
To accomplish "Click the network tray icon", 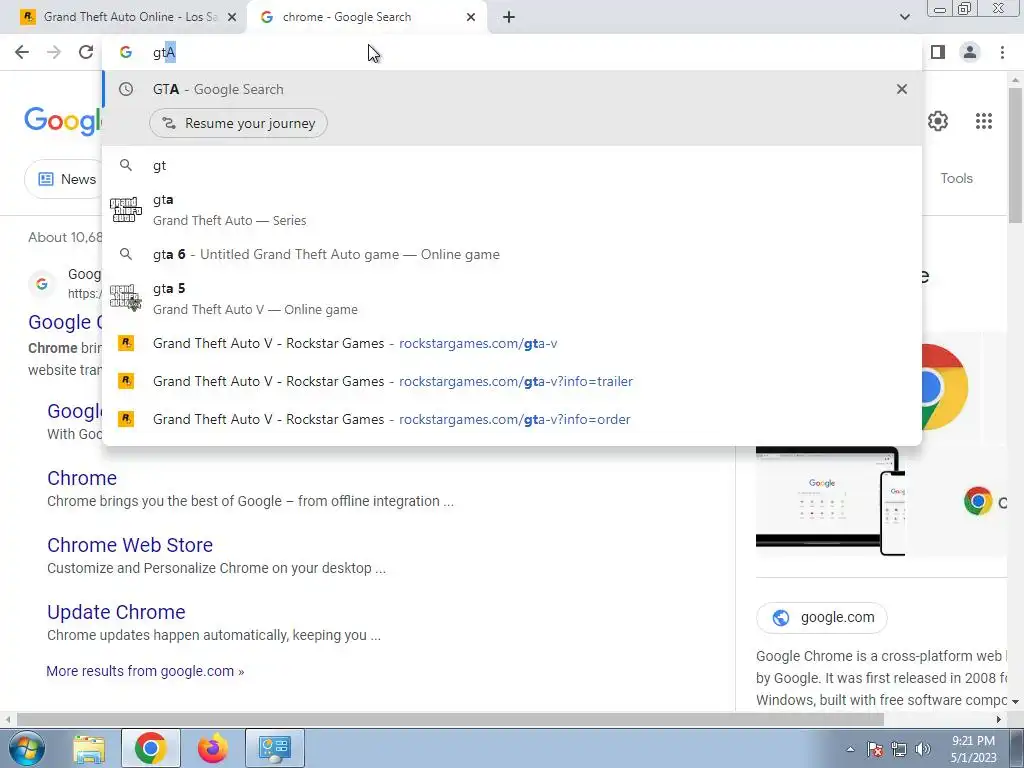I will (899, 749).
